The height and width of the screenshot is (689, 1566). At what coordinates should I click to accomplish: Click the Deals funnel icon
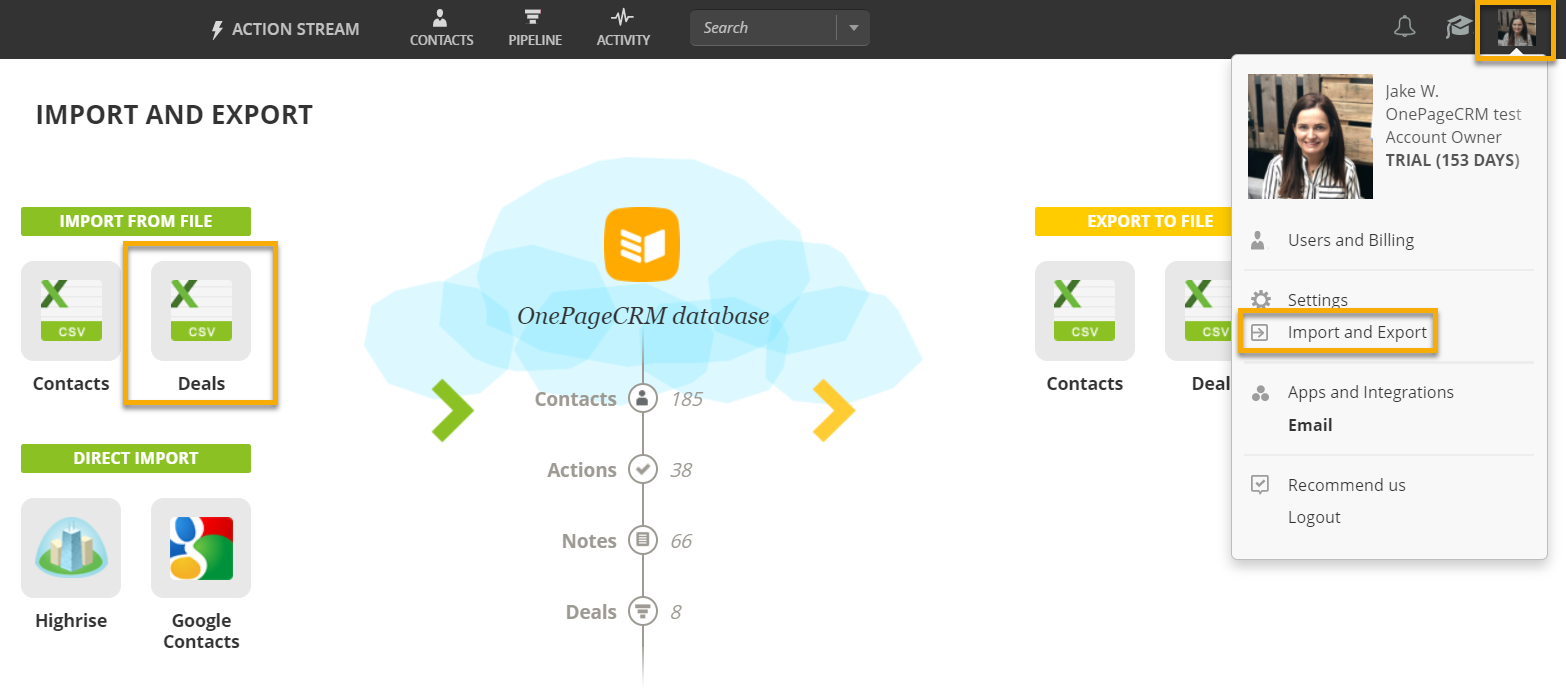point(642,612)
